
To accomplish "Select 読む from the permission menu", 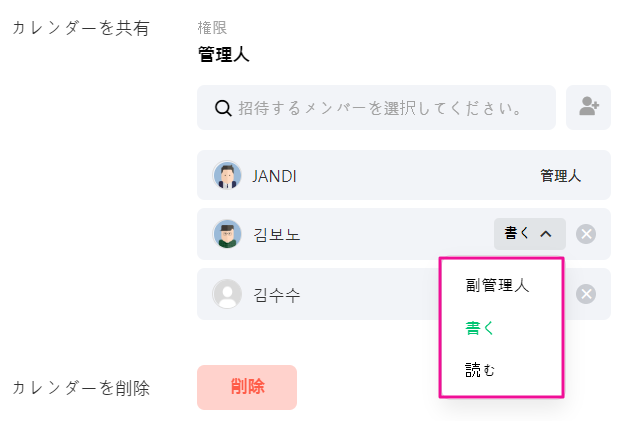I will (x=481, y=371).
